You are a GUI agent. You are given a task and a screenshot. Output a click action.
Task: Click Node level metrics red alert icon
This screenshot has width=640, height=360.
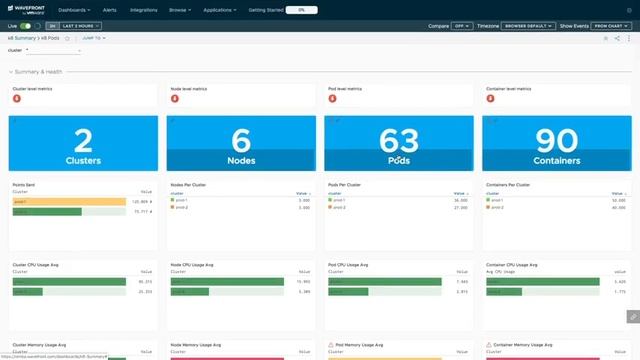pos(175,98)
